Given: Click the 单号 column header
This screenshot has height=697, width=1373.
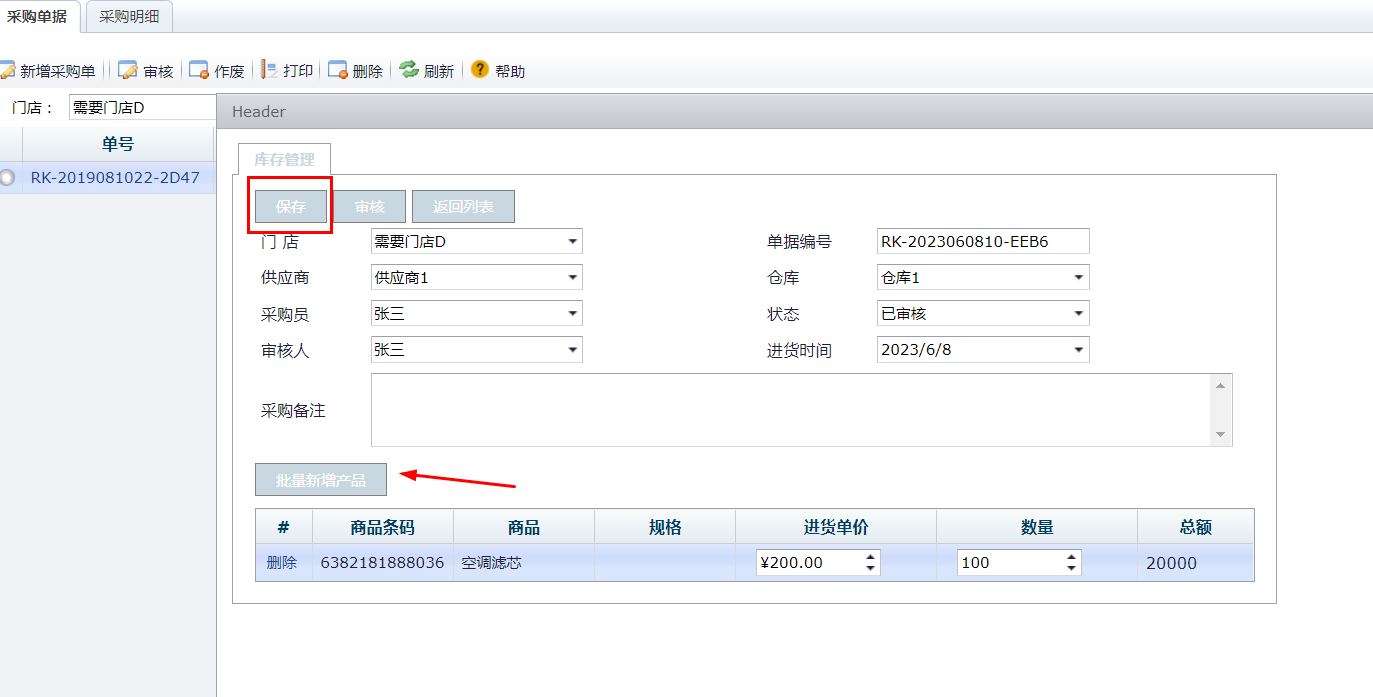Looking at the screenshot, I should pos(118,144).
